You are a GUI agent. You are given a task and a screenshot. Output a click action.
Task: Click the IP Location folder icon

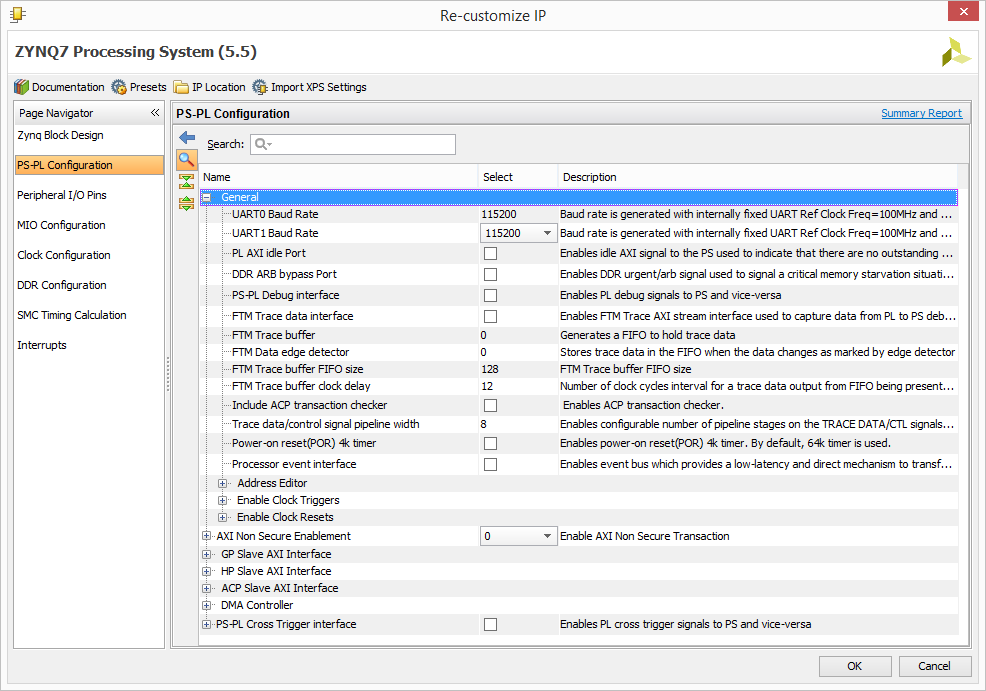click(x=181, y=87)
